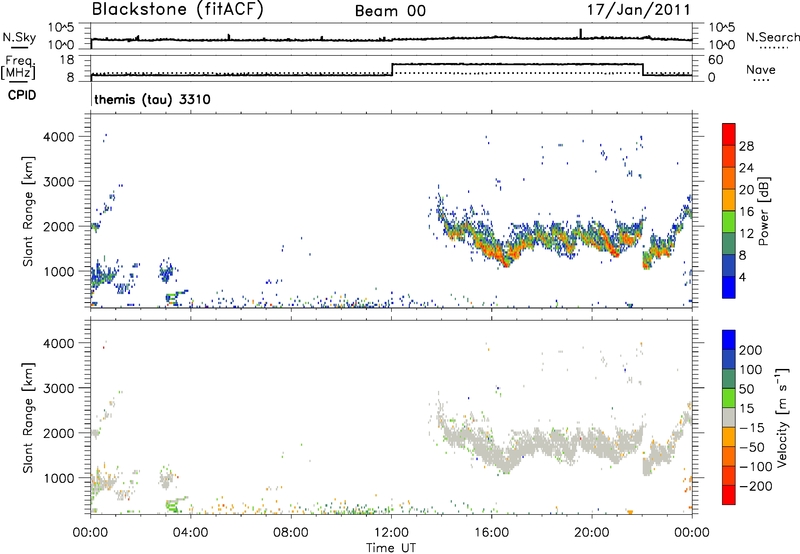This screenshot has width=800, height=554.
Task: Click the 08:00 time axis tick label
Action: click(x=291, y=533)
